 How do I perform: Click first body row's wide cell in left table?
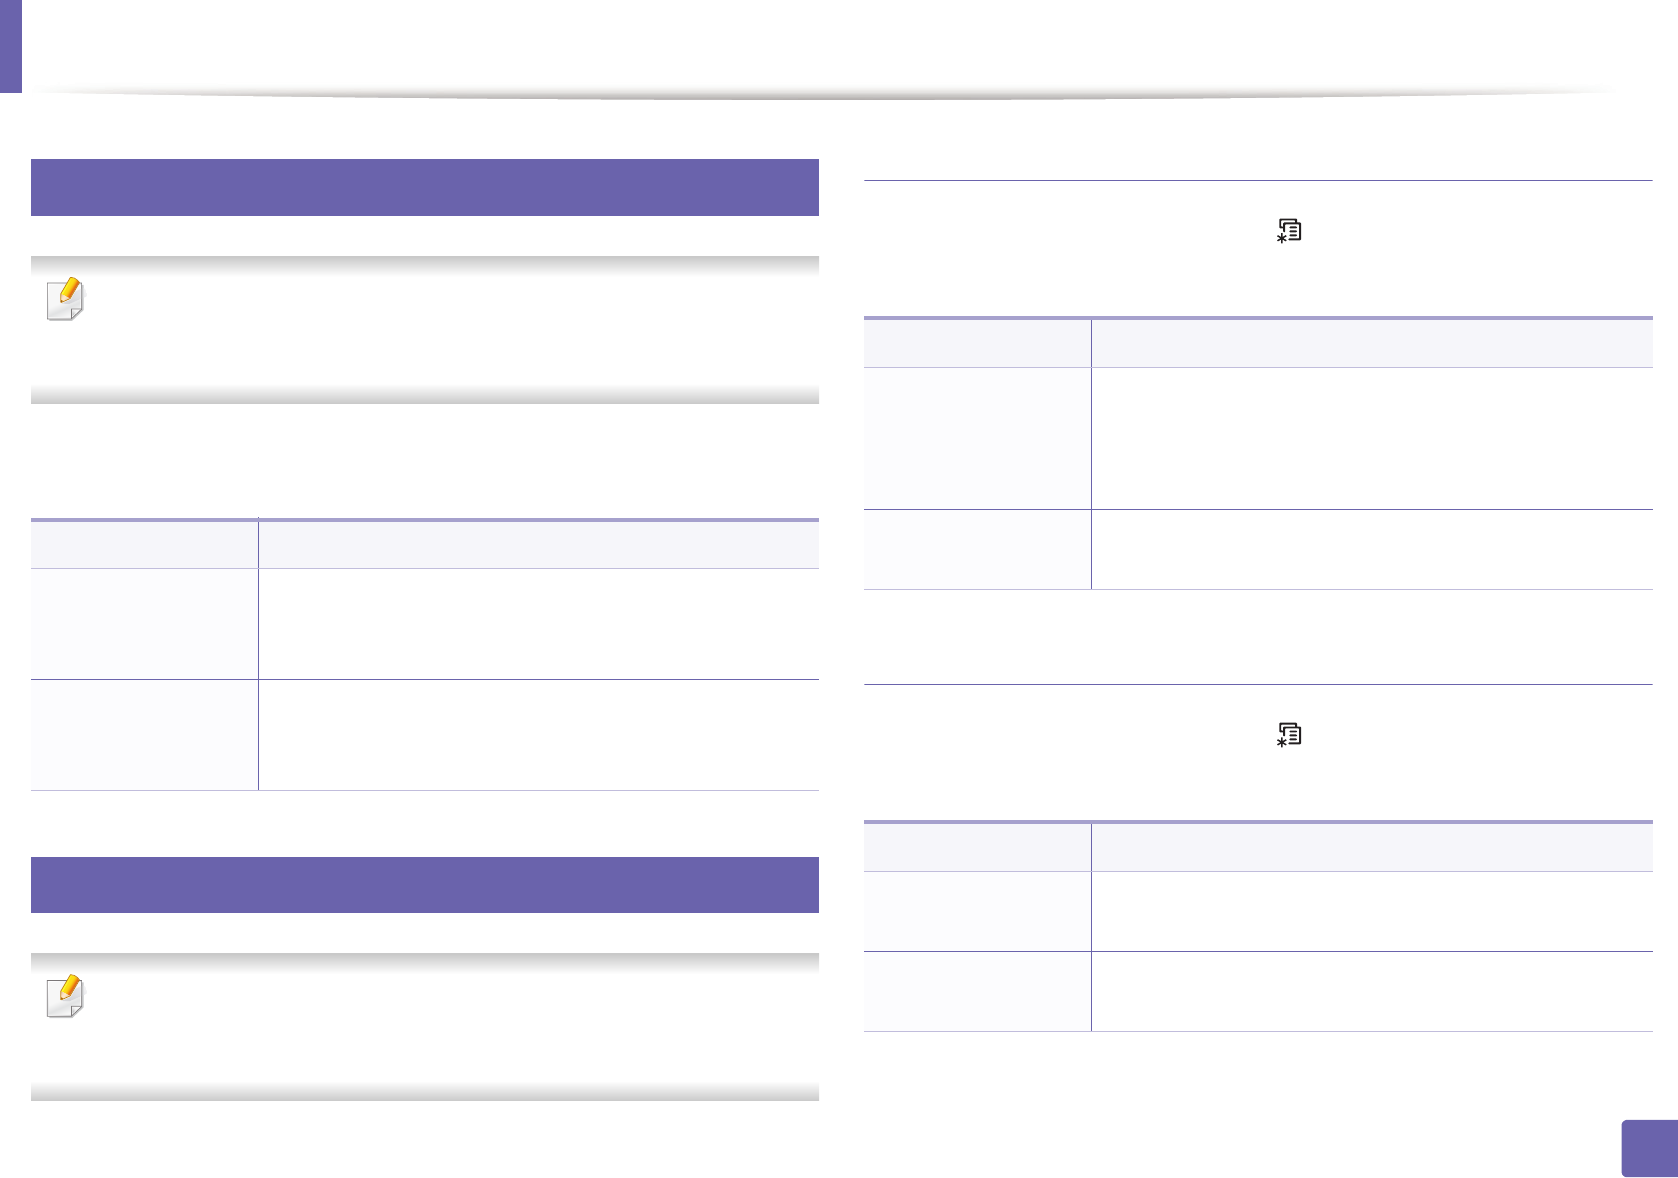pyautogui.click(x=539, y=624)
